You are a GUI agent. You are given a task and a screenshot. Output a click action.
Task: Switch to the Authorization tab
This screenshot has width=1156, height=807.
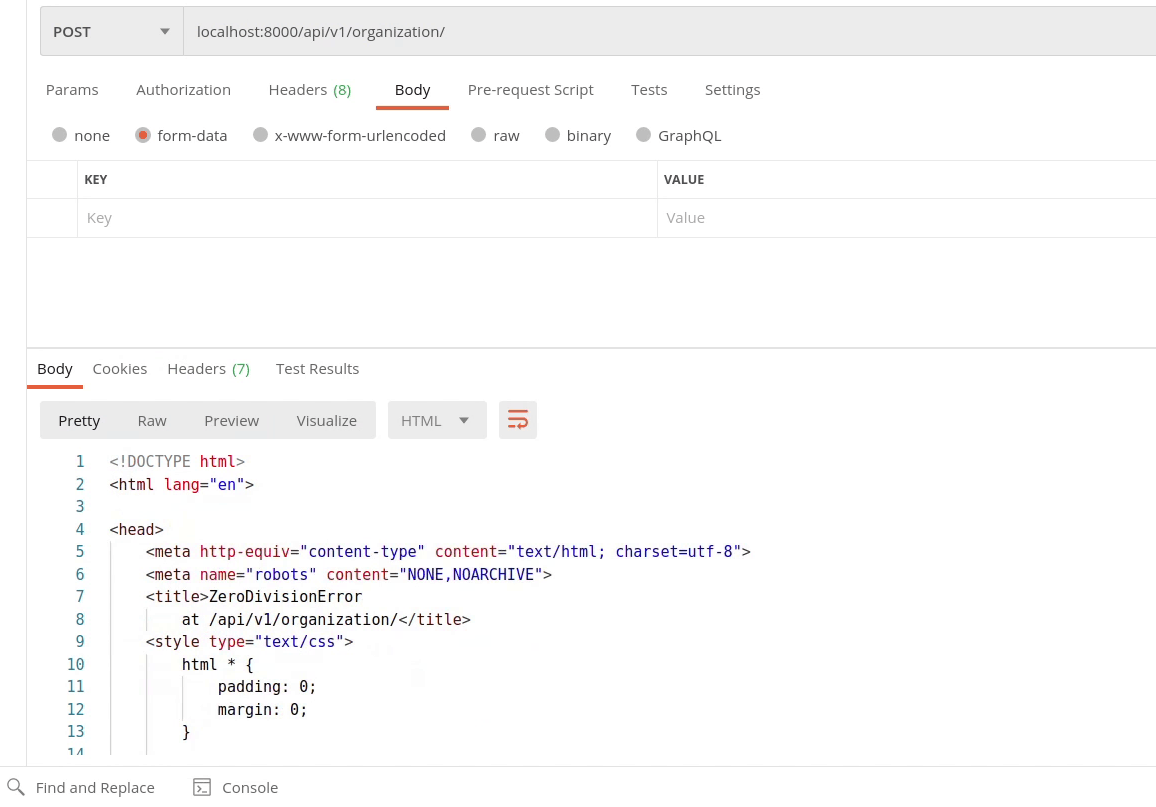point(183,90)
